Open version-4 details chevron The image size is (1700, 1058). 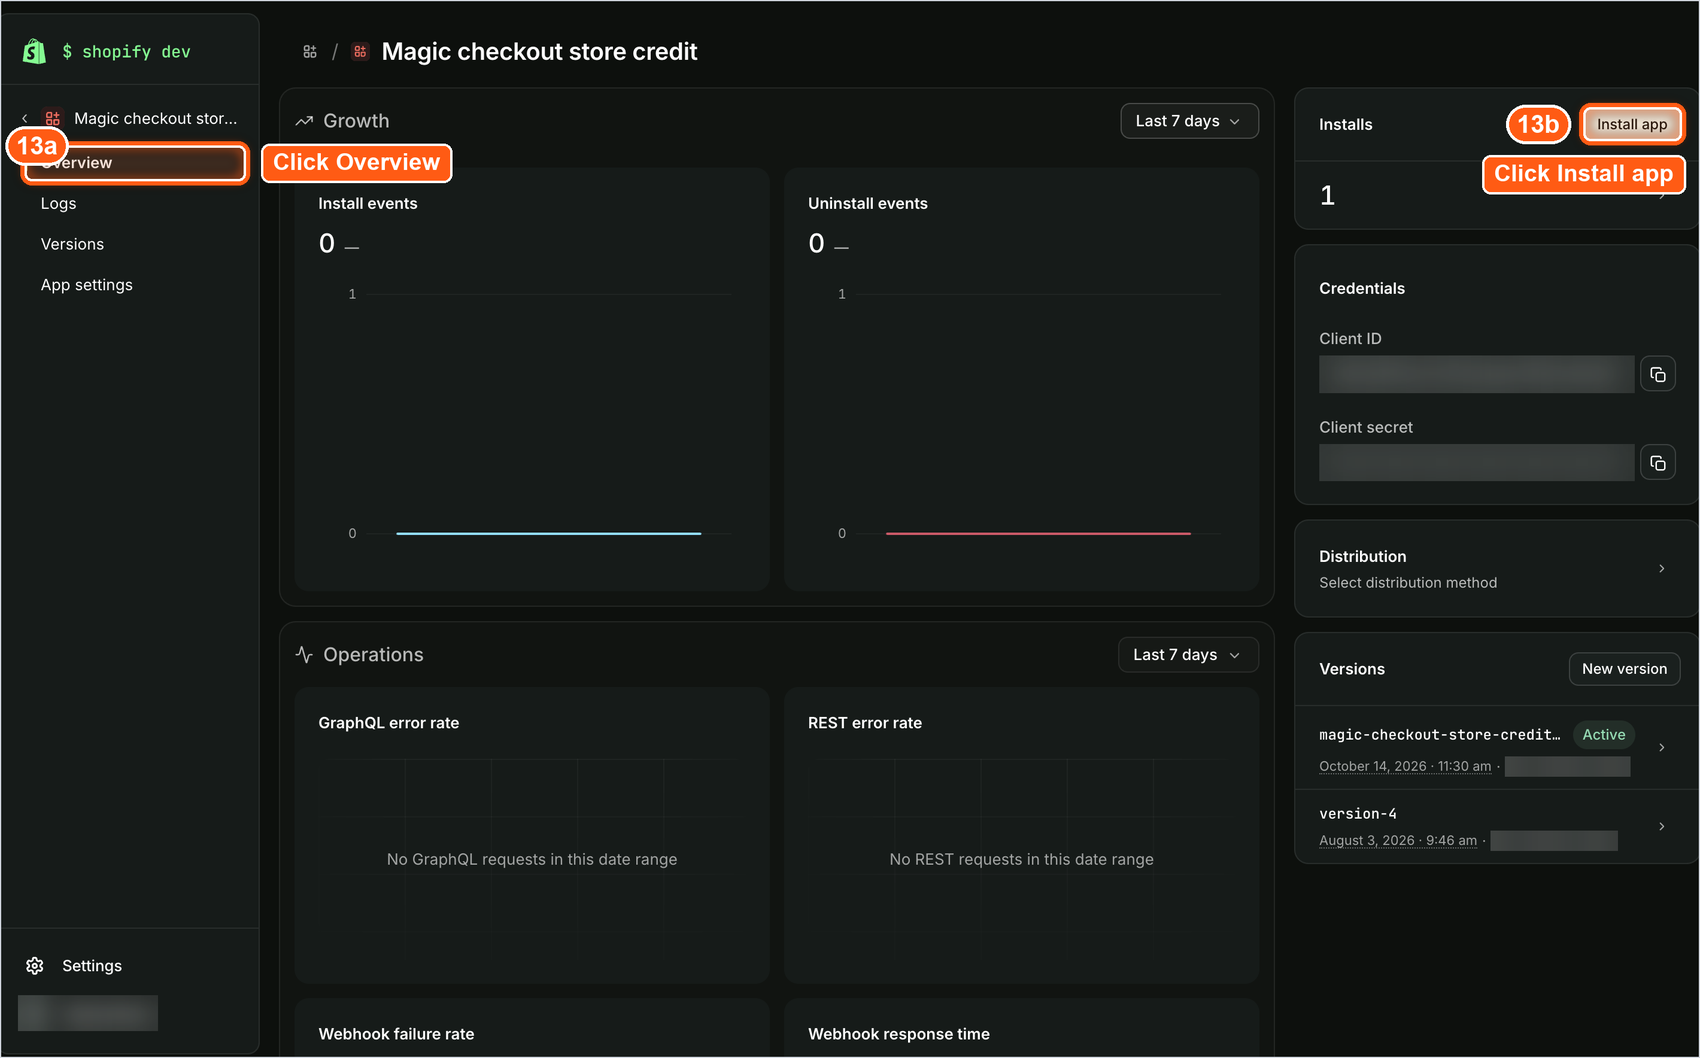(1662, 826)
